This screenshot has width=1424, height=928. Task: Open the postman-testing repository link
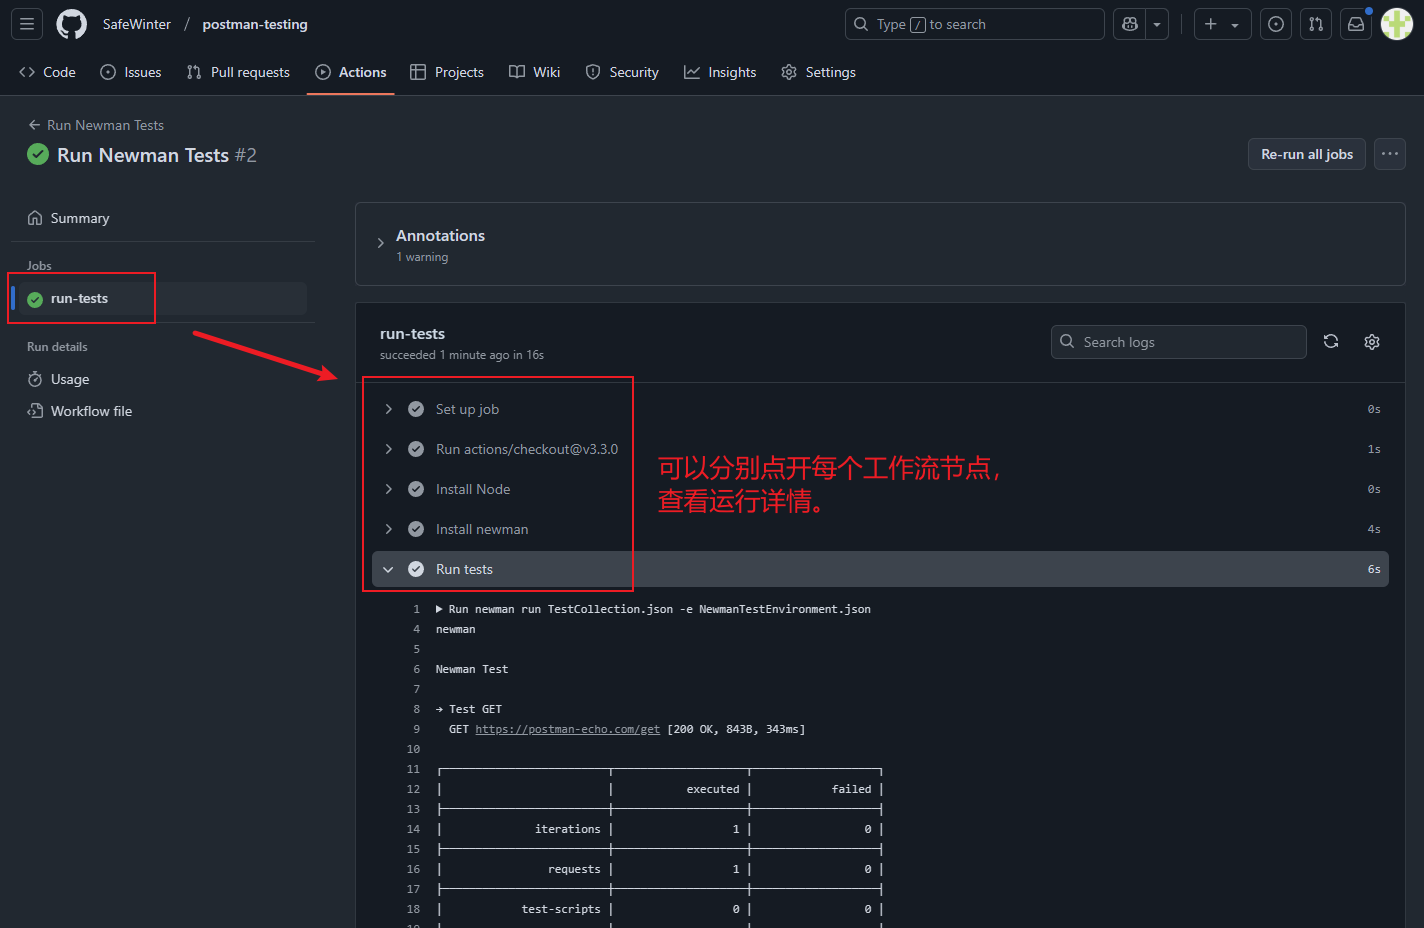point(255,24)
